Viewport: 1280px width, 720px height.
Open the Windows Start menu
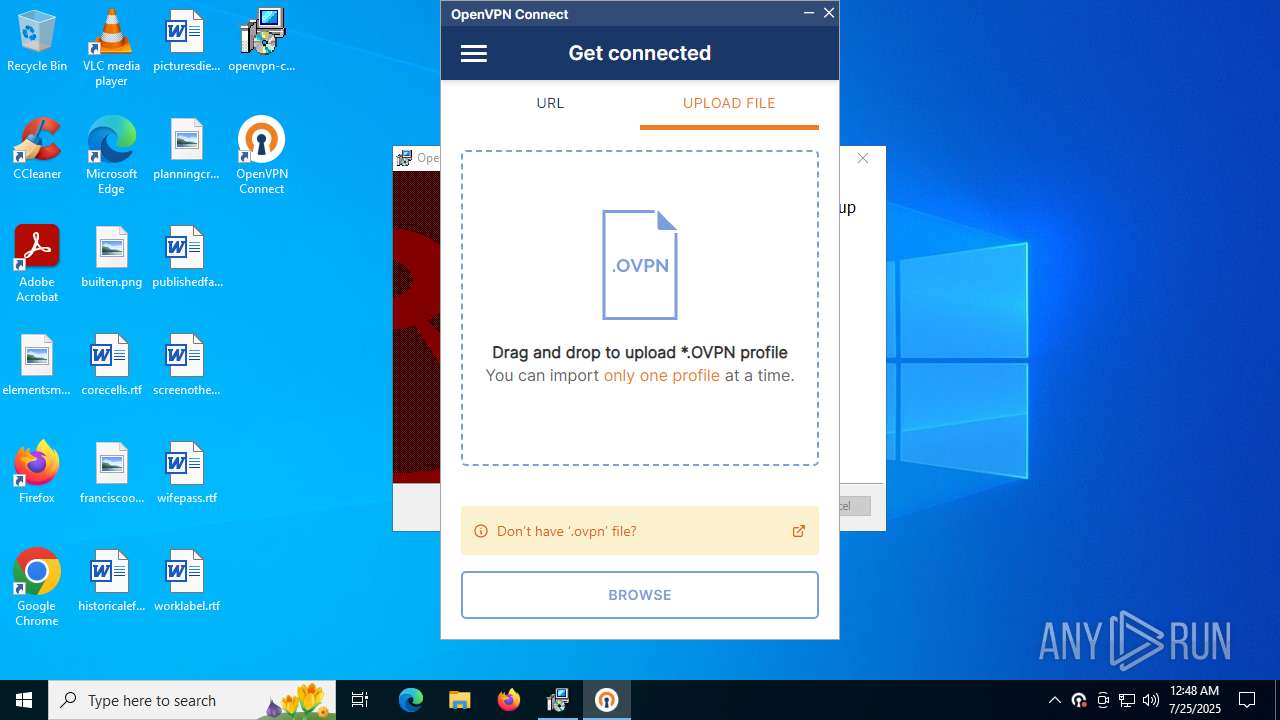(24, 700)
